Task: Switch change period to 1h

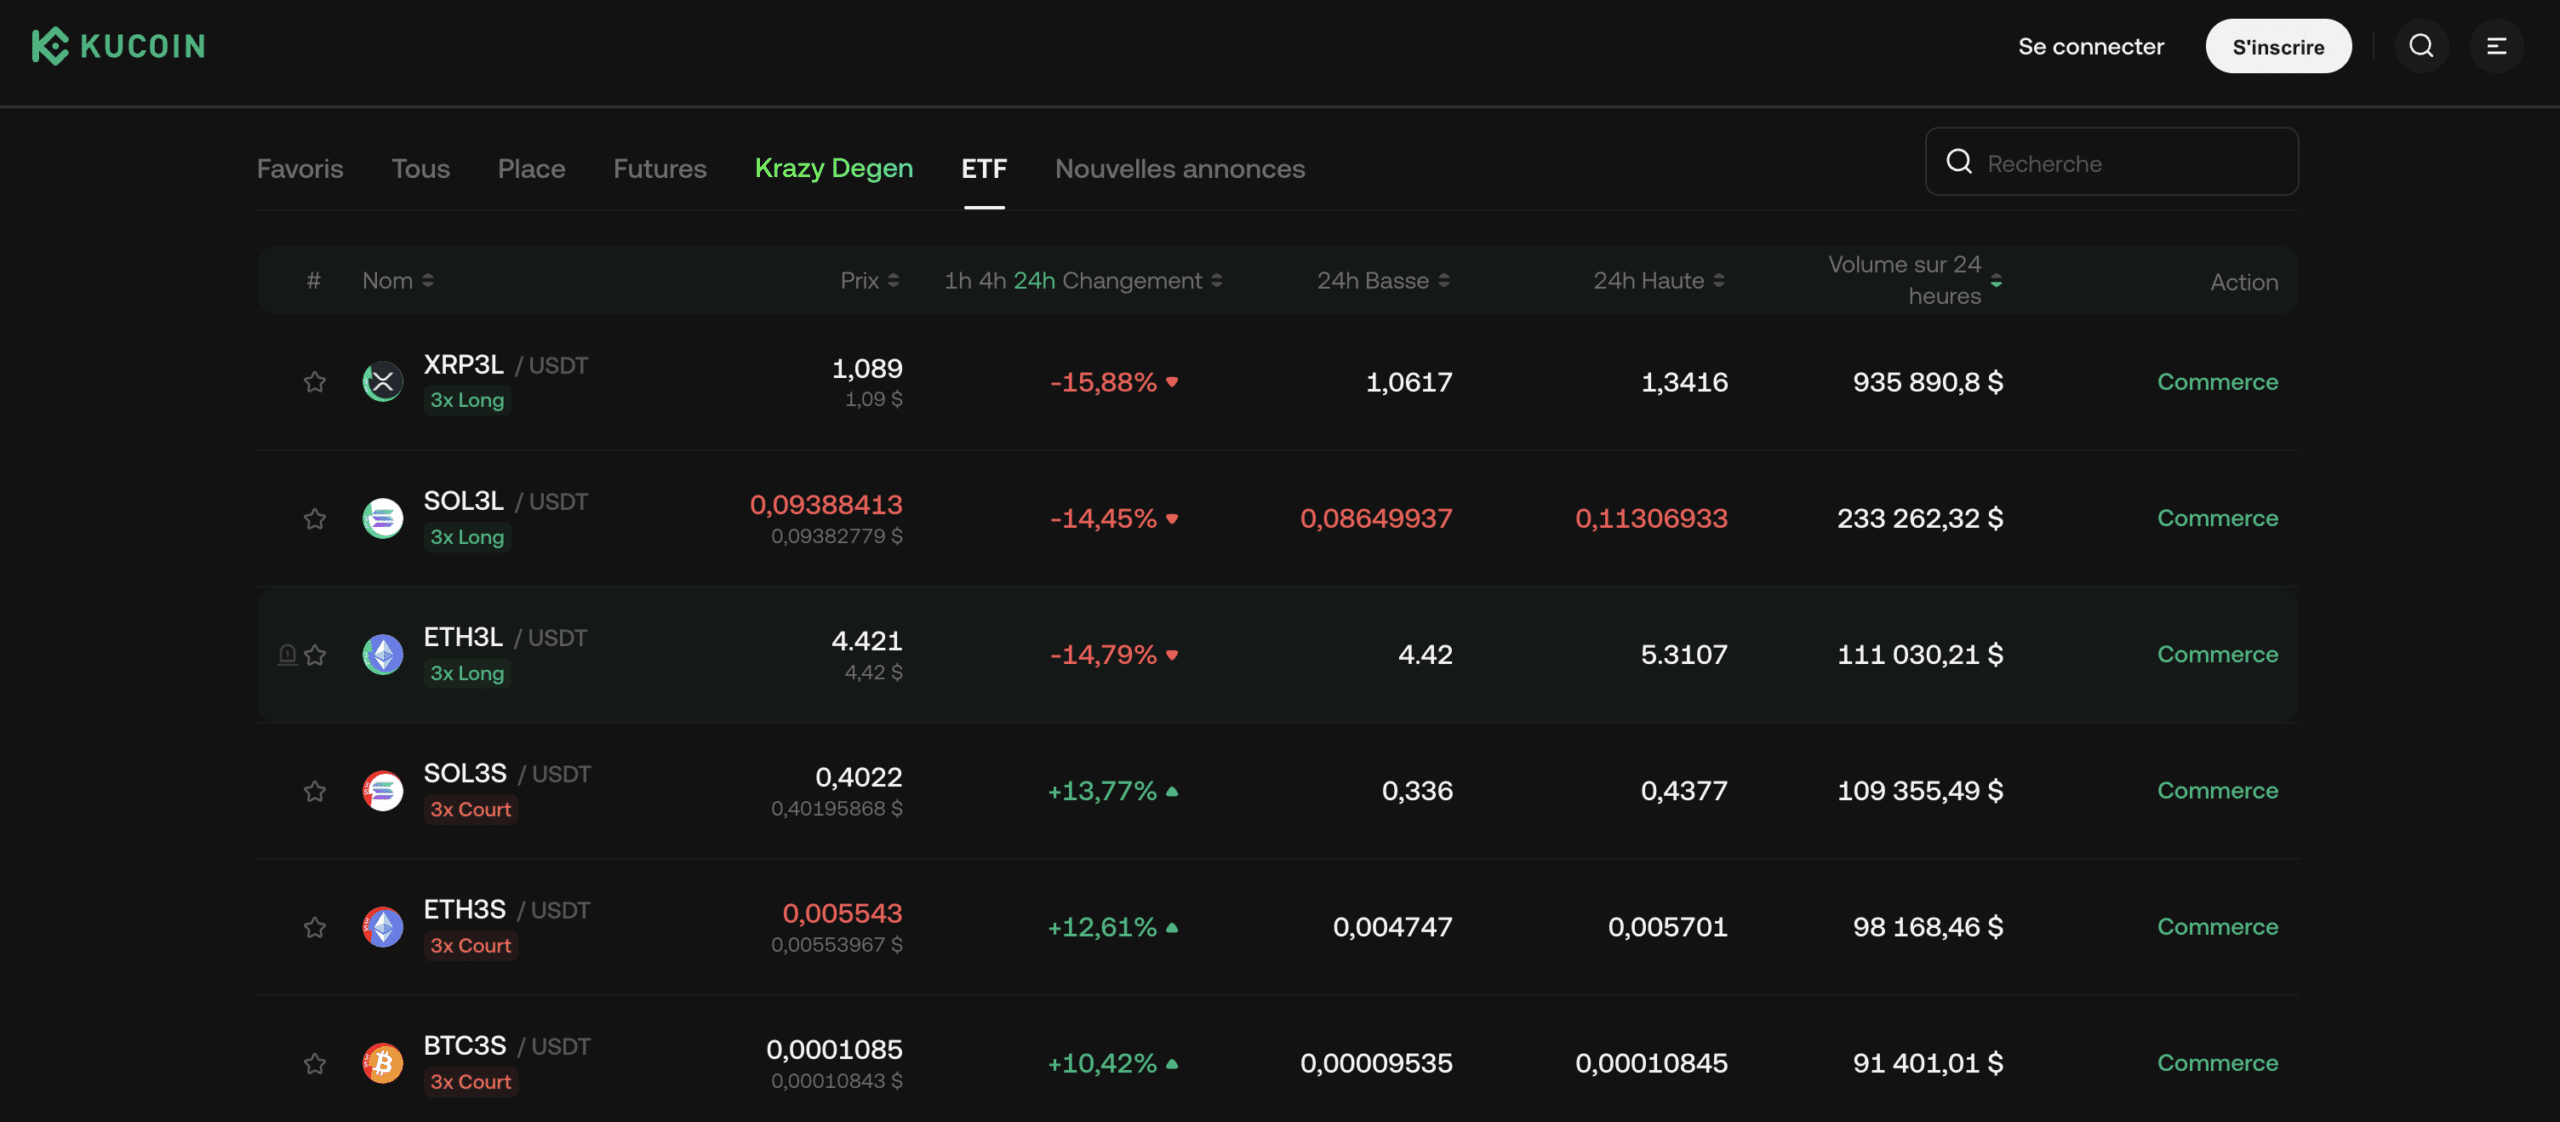Action: (x=958, y=280)
